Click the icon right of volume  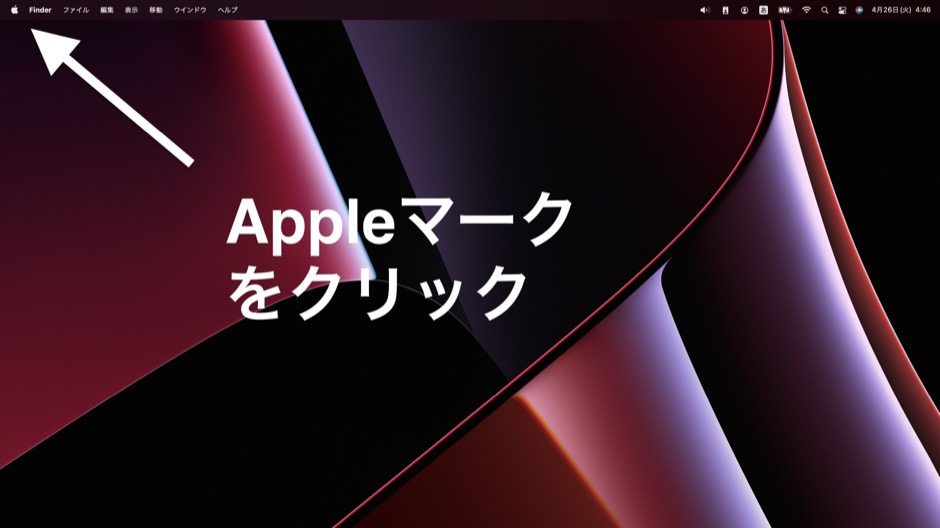[x=725, y=10]
